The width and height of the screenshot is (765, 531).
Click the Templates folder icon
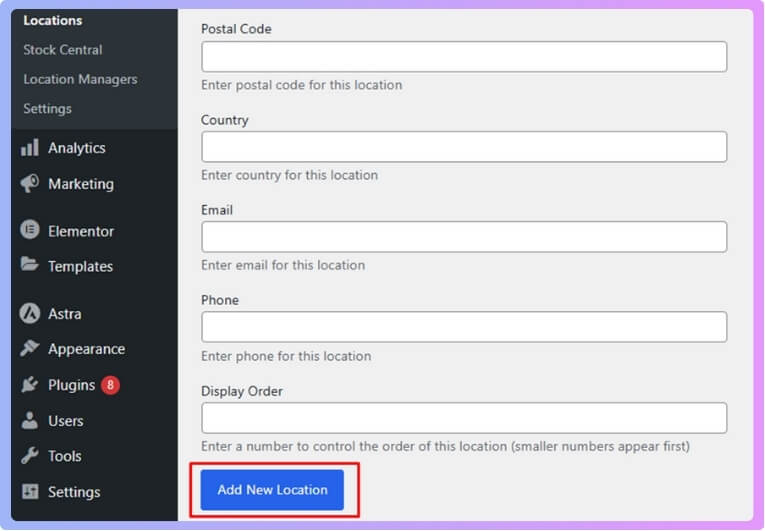[30, 266]
